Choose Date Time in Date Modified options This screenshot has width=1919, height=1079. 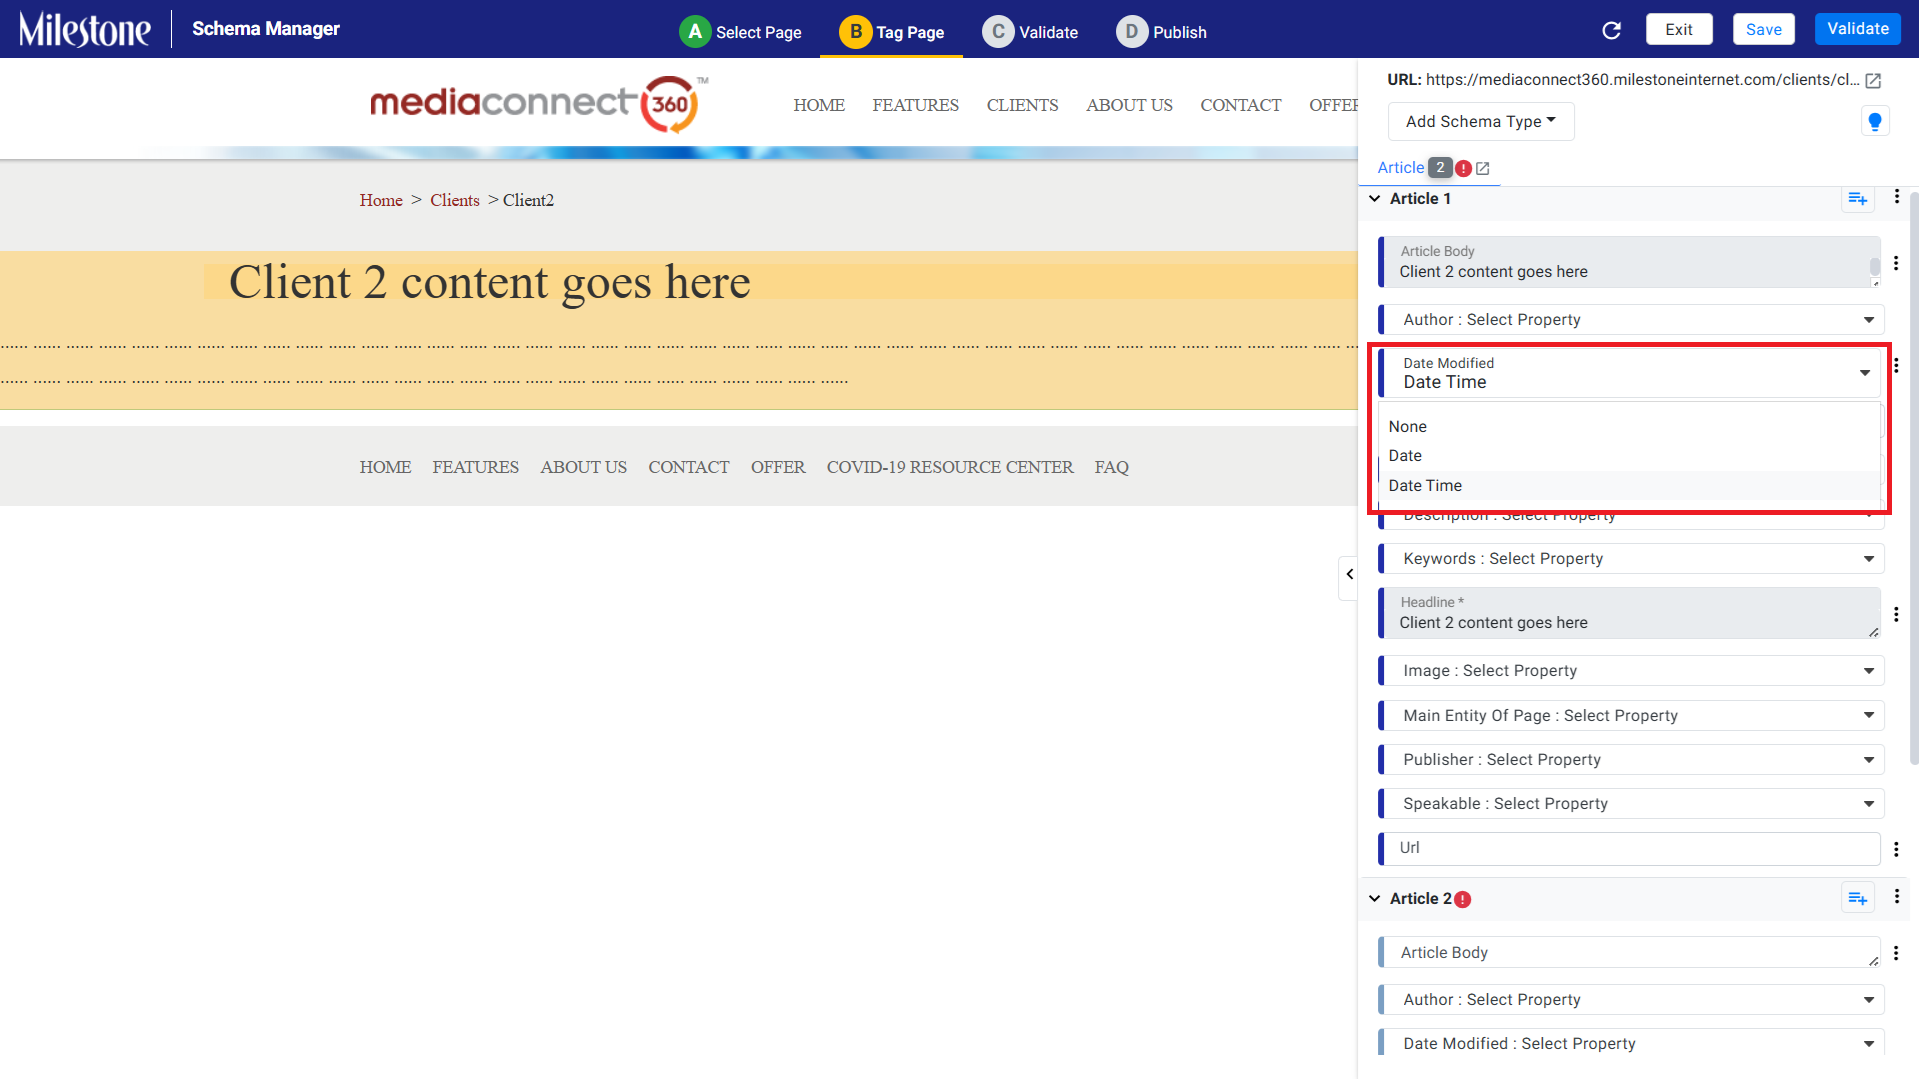1629,486
